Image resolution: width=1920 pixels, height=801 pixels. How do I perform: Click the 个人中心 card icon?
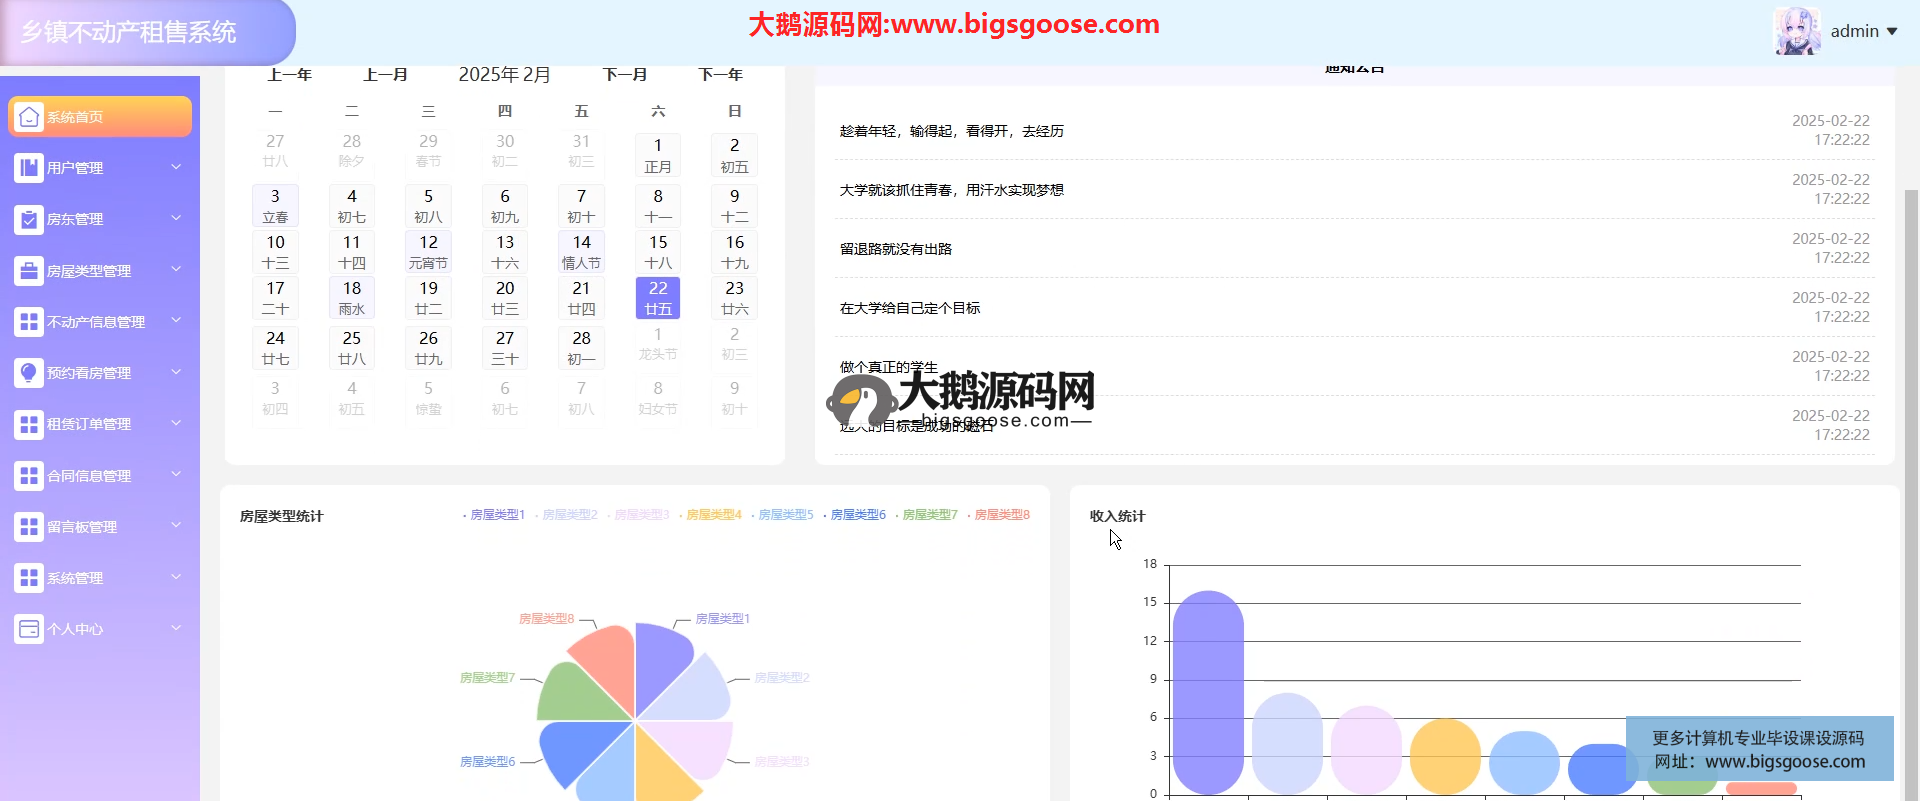point(29,629)
